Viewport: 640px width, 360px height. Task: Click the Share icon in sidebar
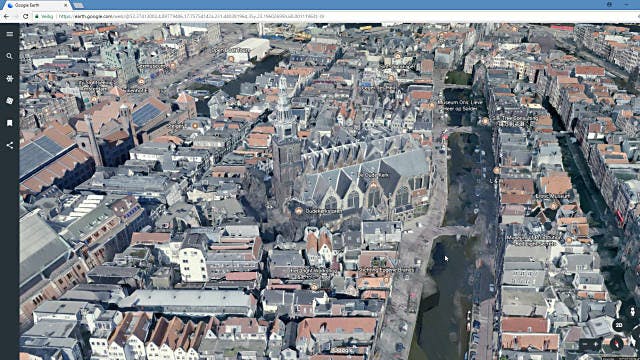tap(10, 145)
